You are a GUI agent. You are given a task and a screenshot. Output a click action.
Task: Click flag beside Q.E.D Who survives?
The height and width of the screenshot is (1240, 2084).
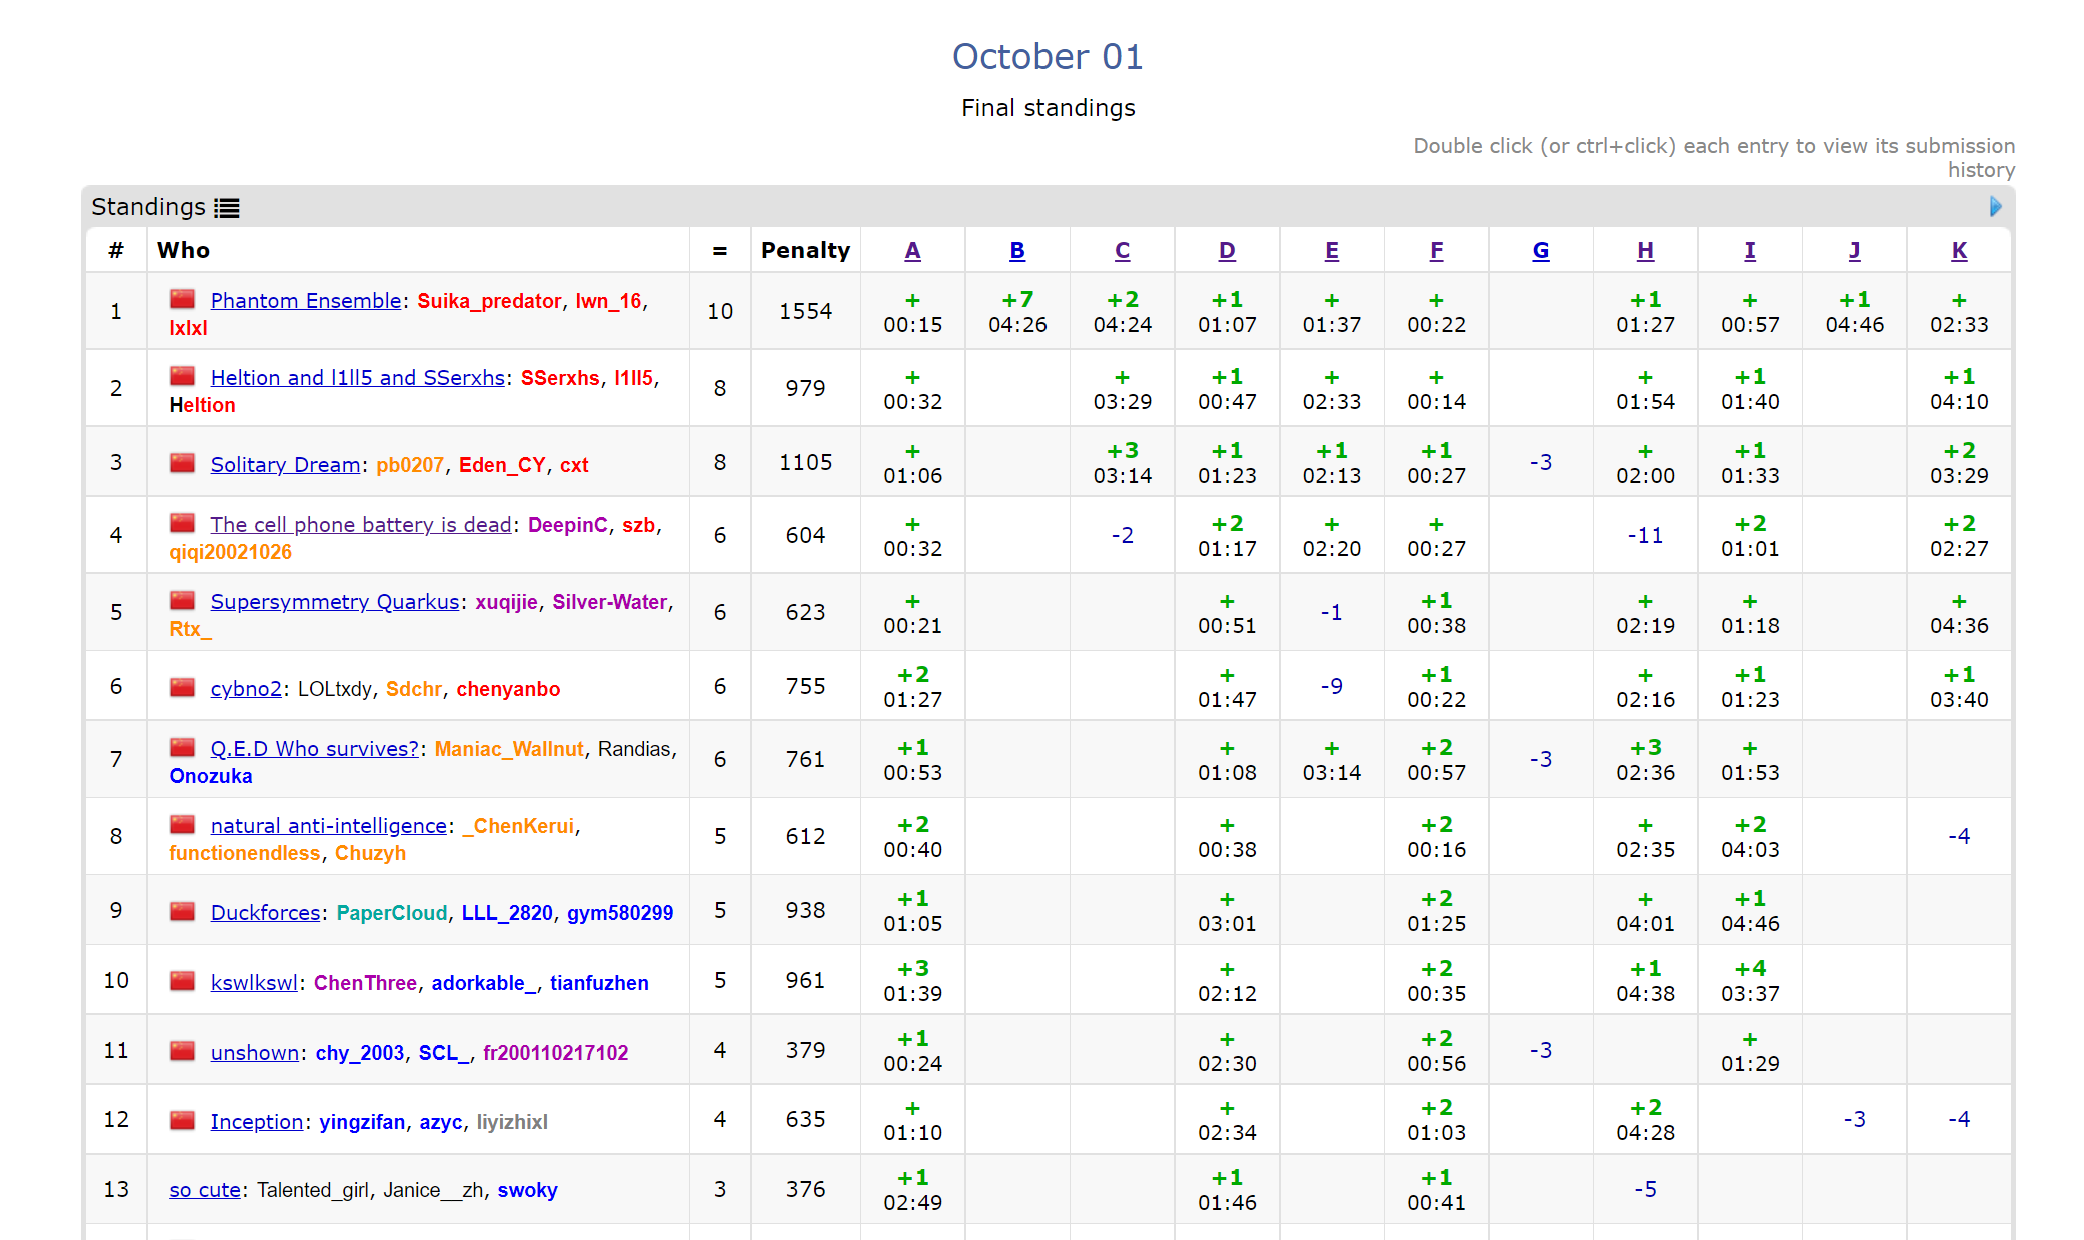(x=182, y=747)
